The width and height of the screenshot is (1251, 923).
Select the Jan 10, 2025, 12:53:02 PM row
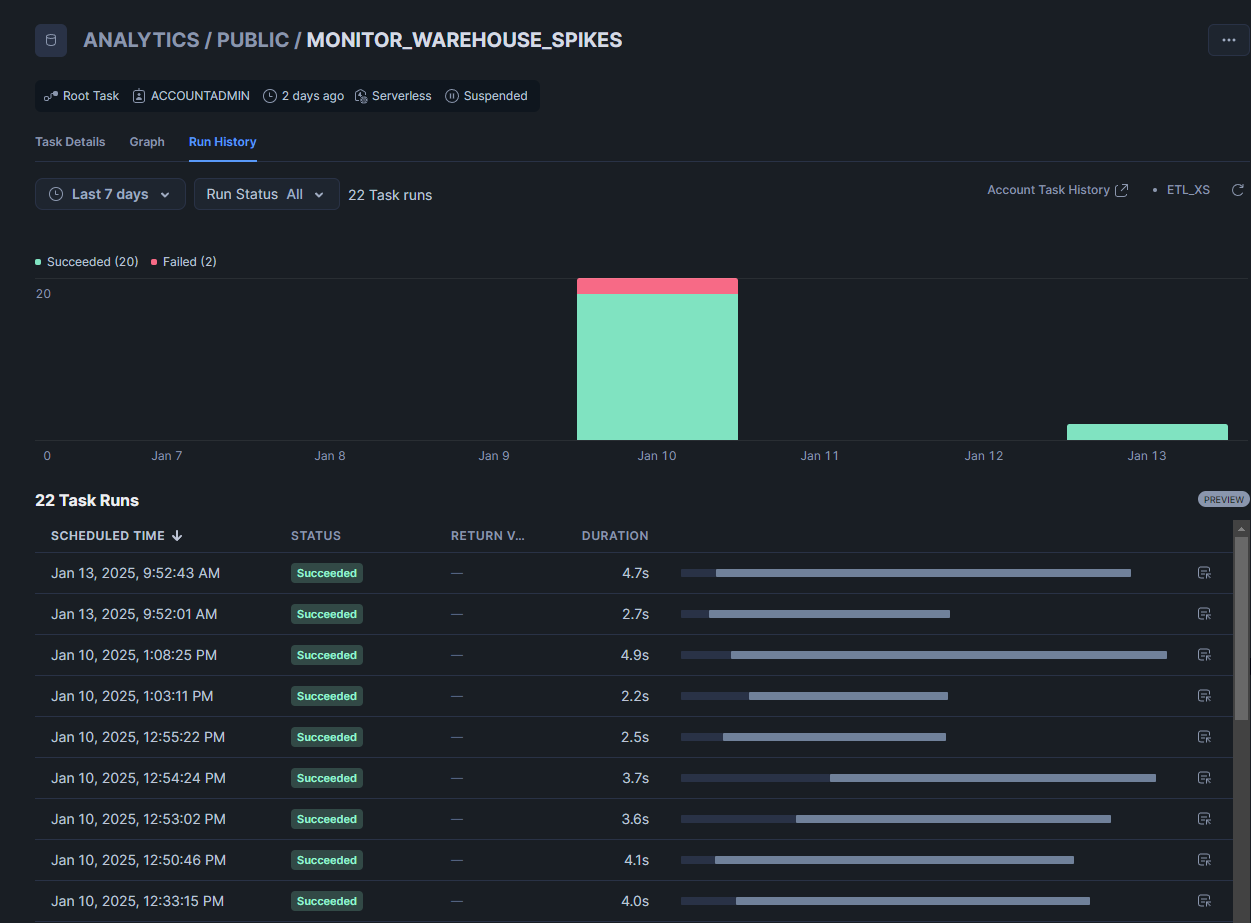tap(634, 819)
